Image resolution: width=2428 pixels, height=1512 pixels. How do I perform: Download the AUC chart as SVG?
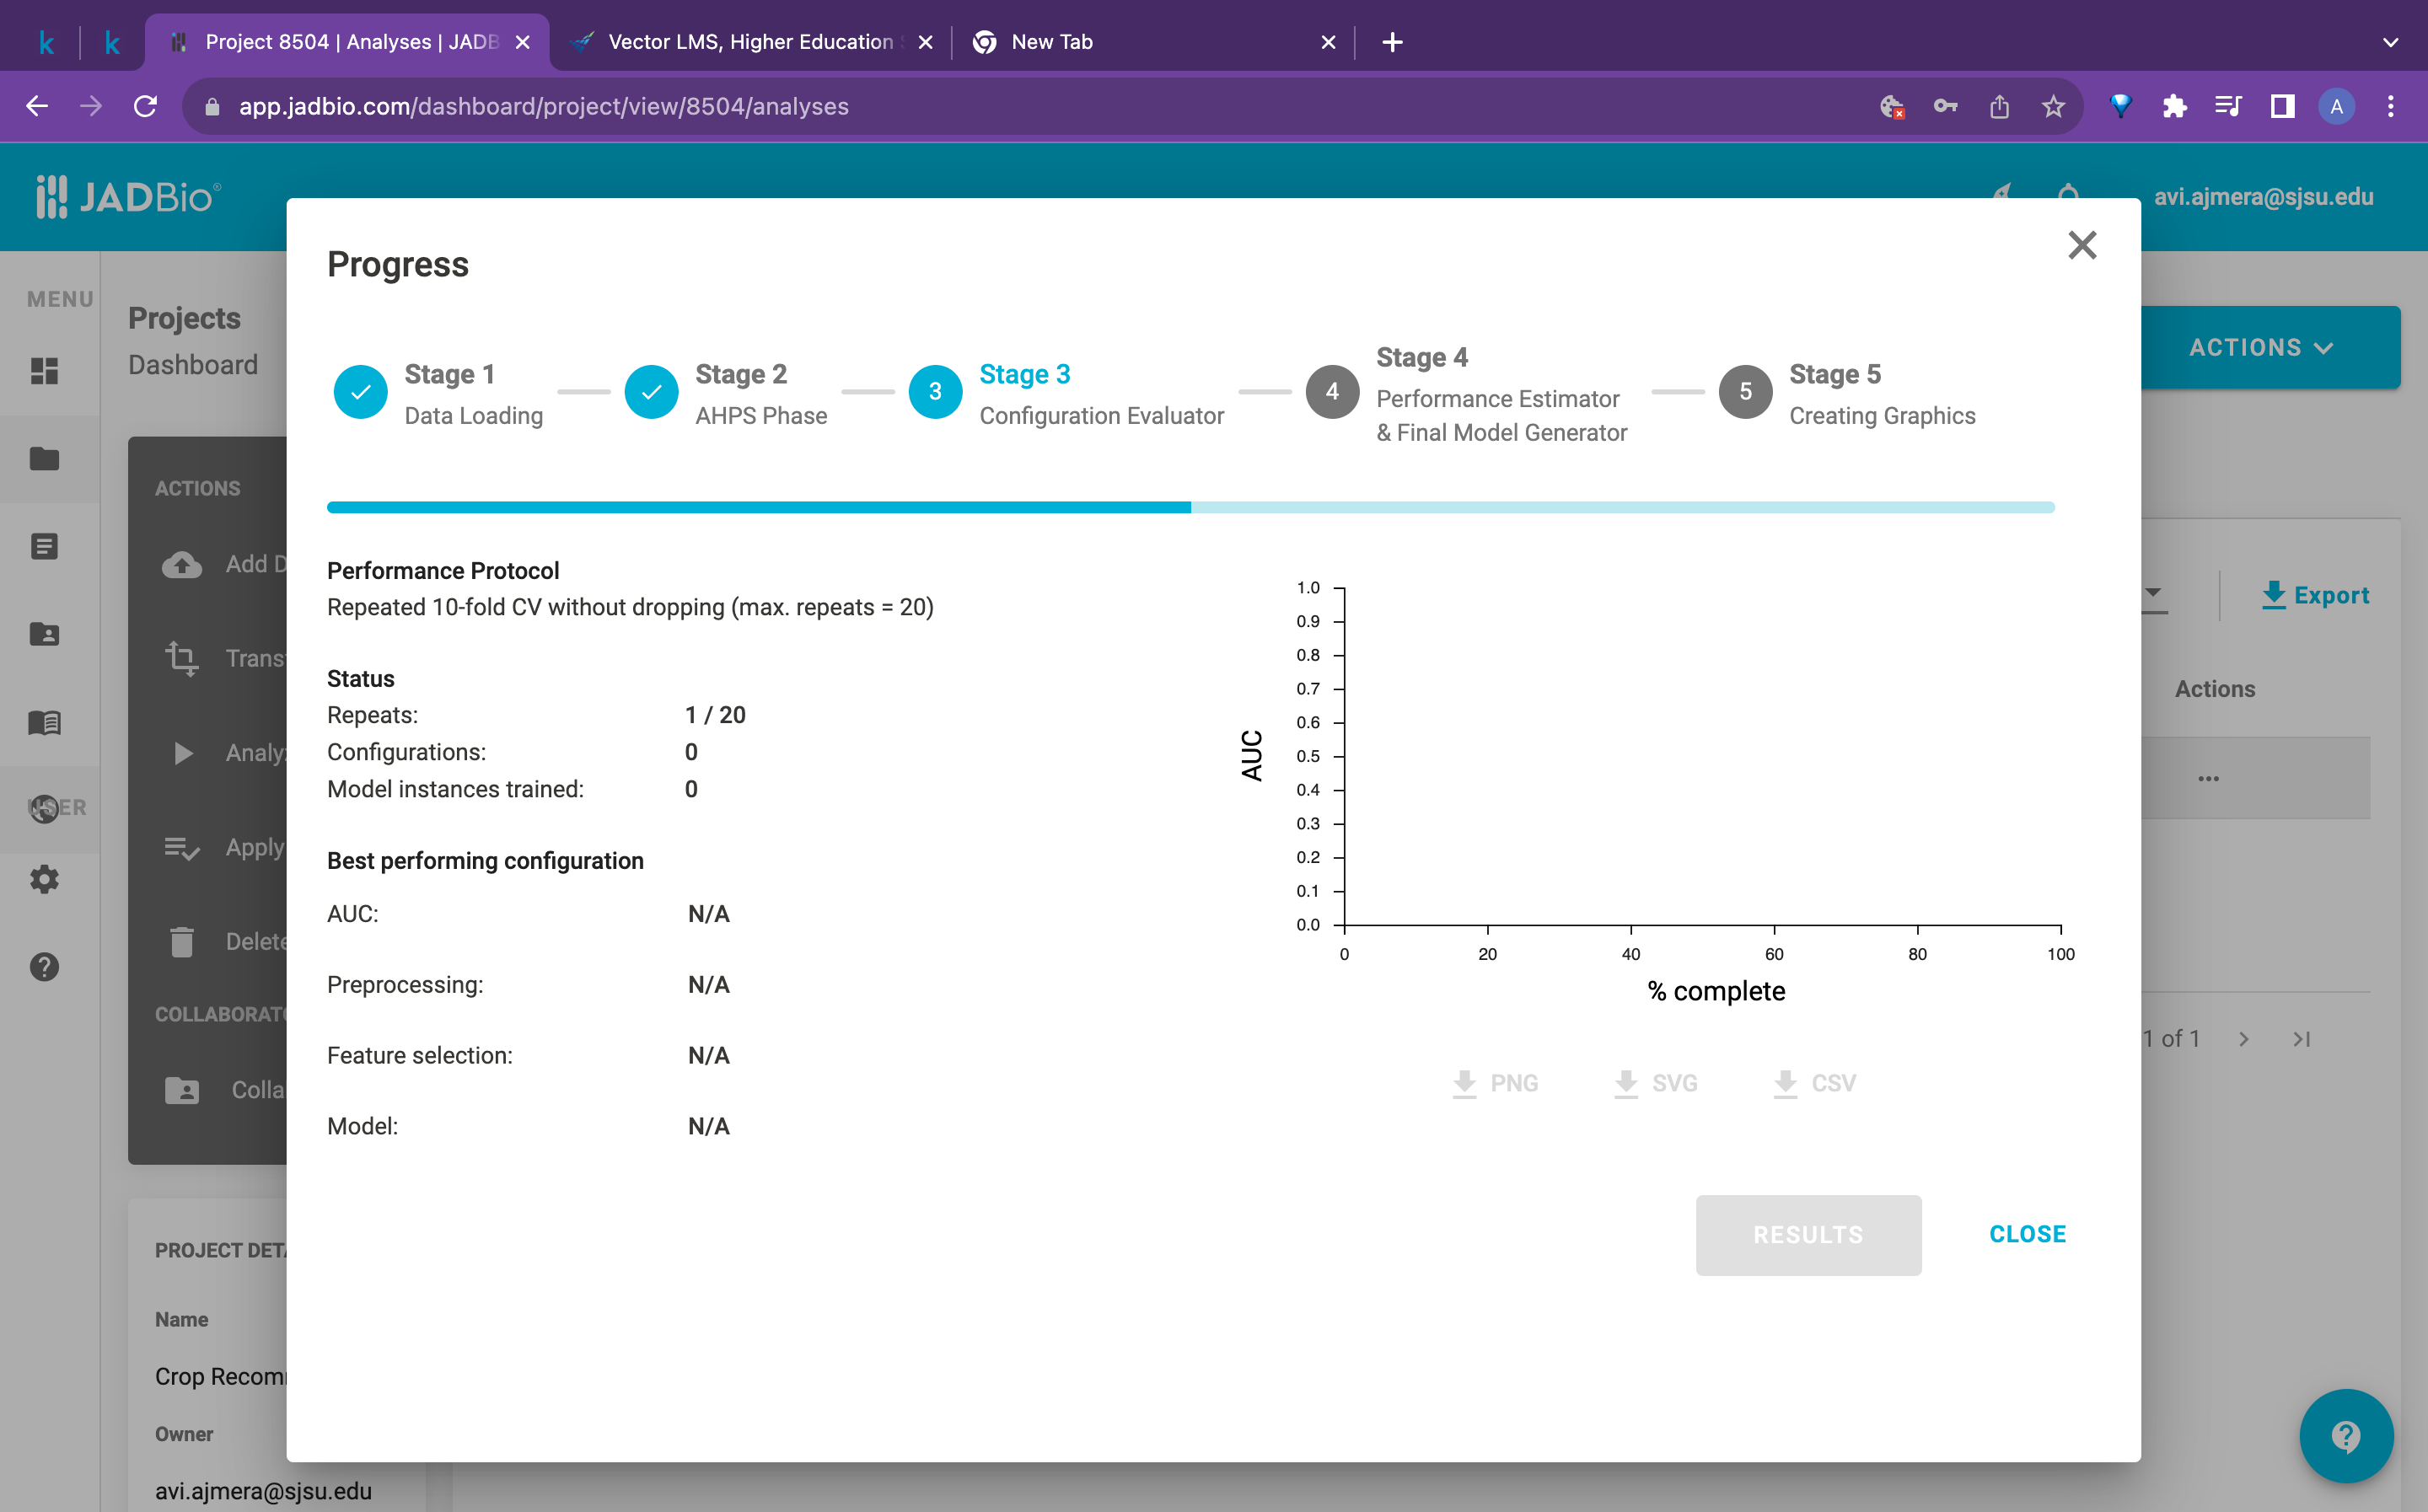(x=1655, y=1082)
